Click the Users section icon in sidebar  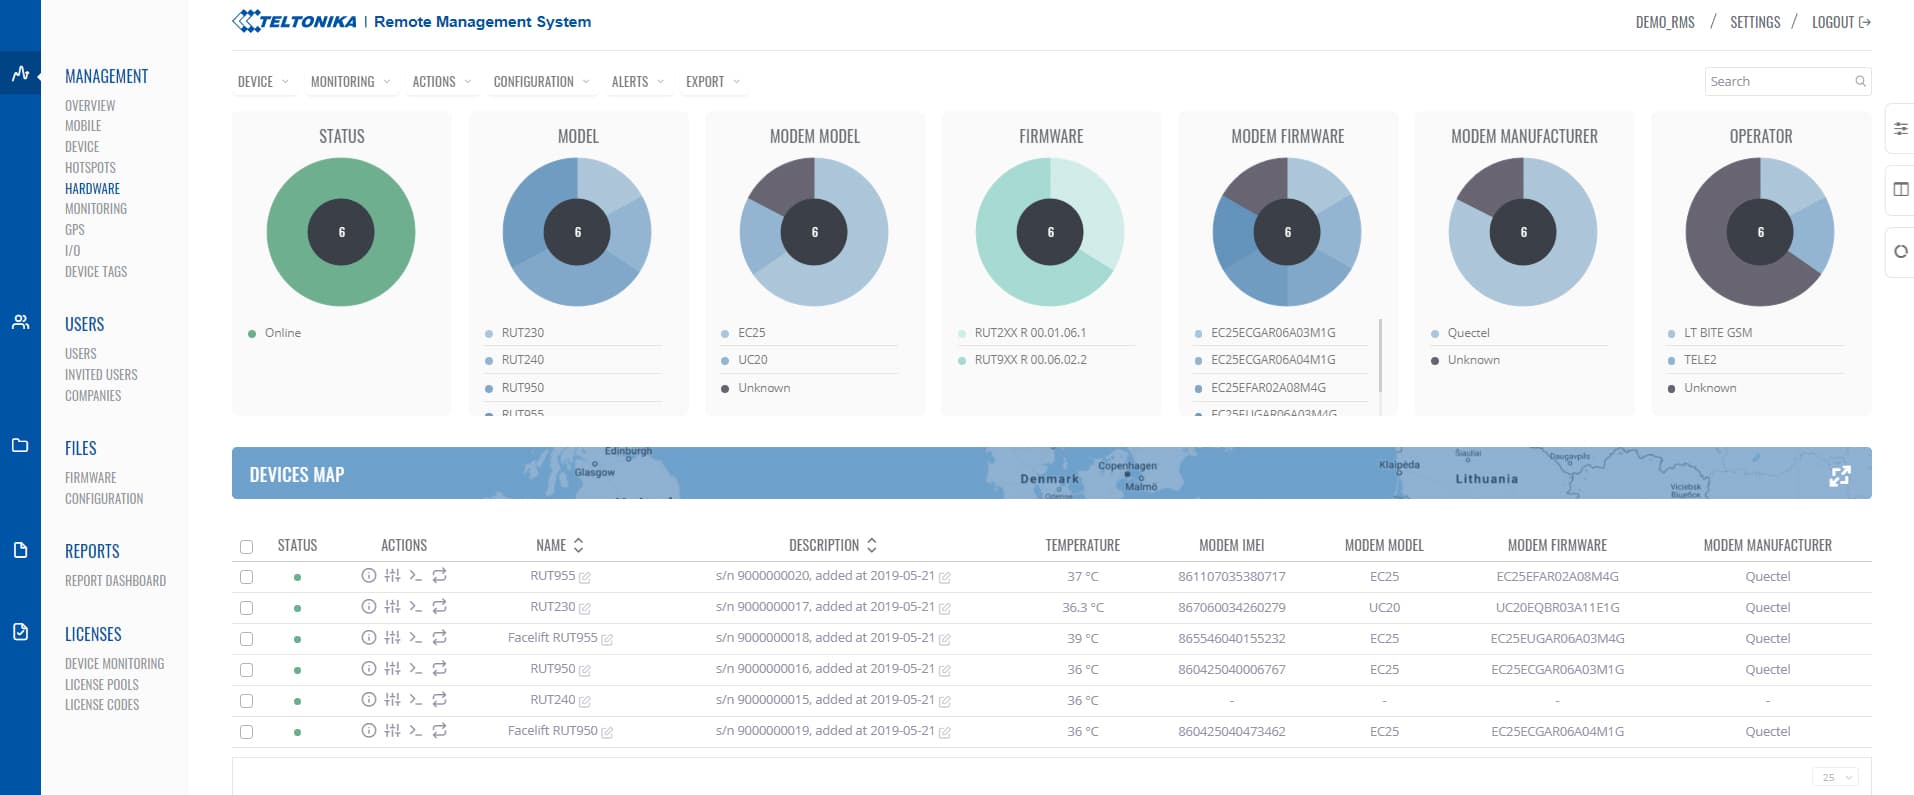point(20,322)
